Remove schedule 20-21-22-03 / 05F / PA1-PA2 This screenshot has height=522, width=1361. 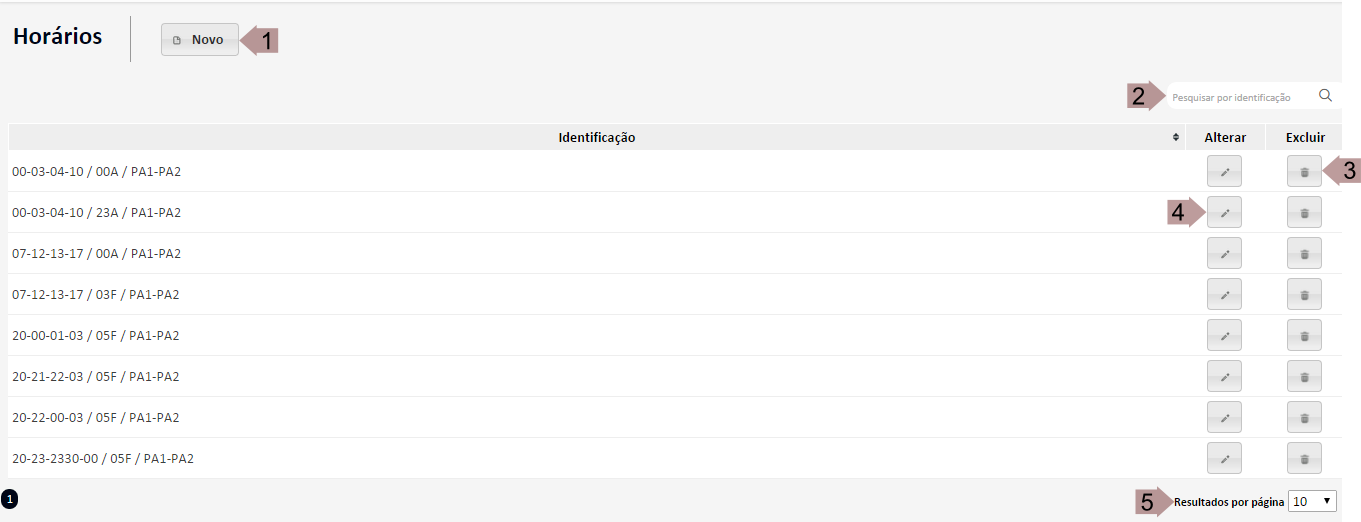click(x=1304, y=376)
